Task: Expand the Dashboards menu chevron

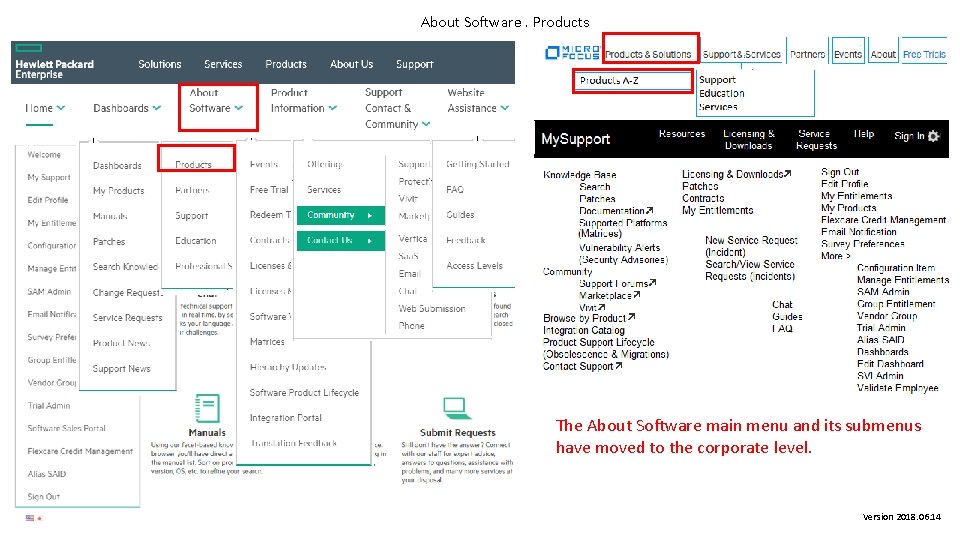Action: point(157,108)
